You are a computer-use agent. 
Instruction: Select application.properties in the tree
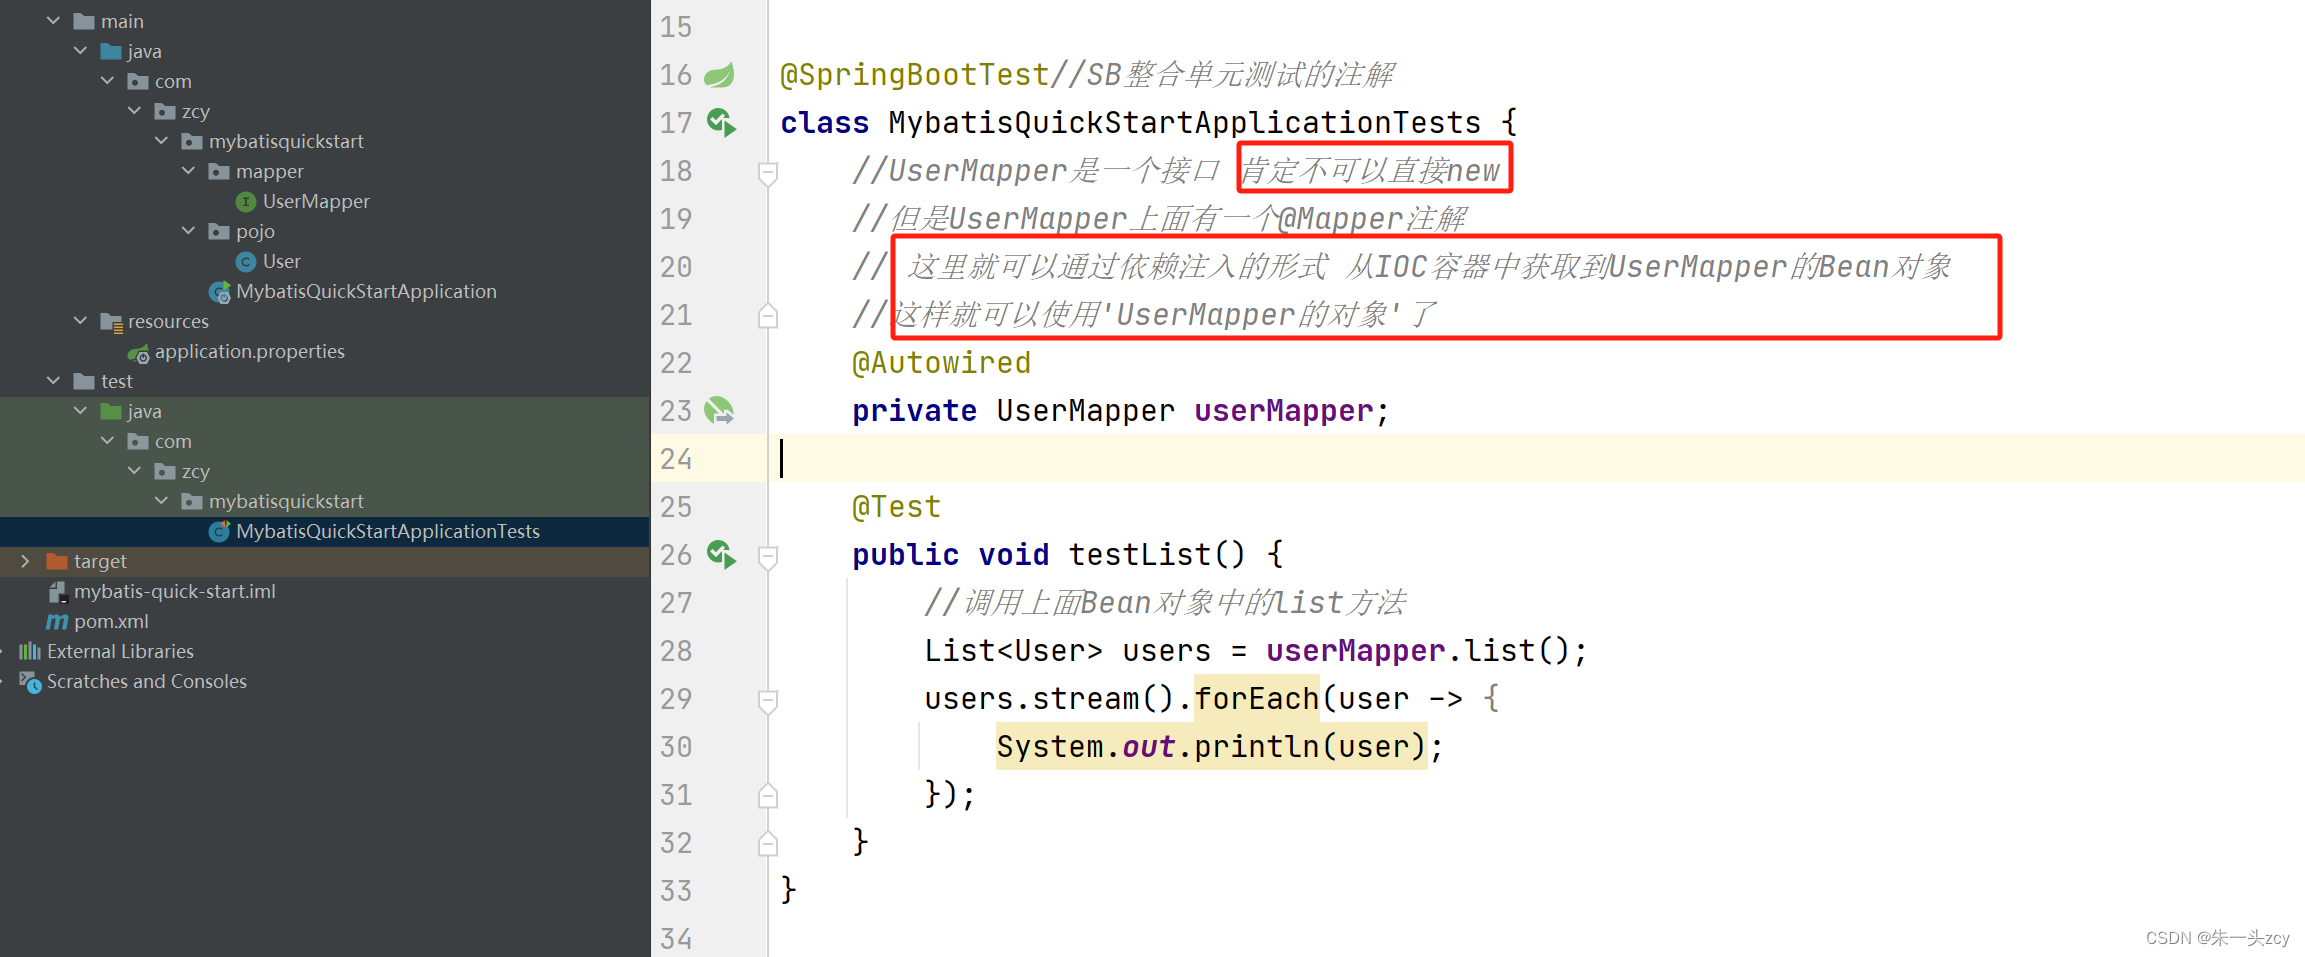coord(250,351)
